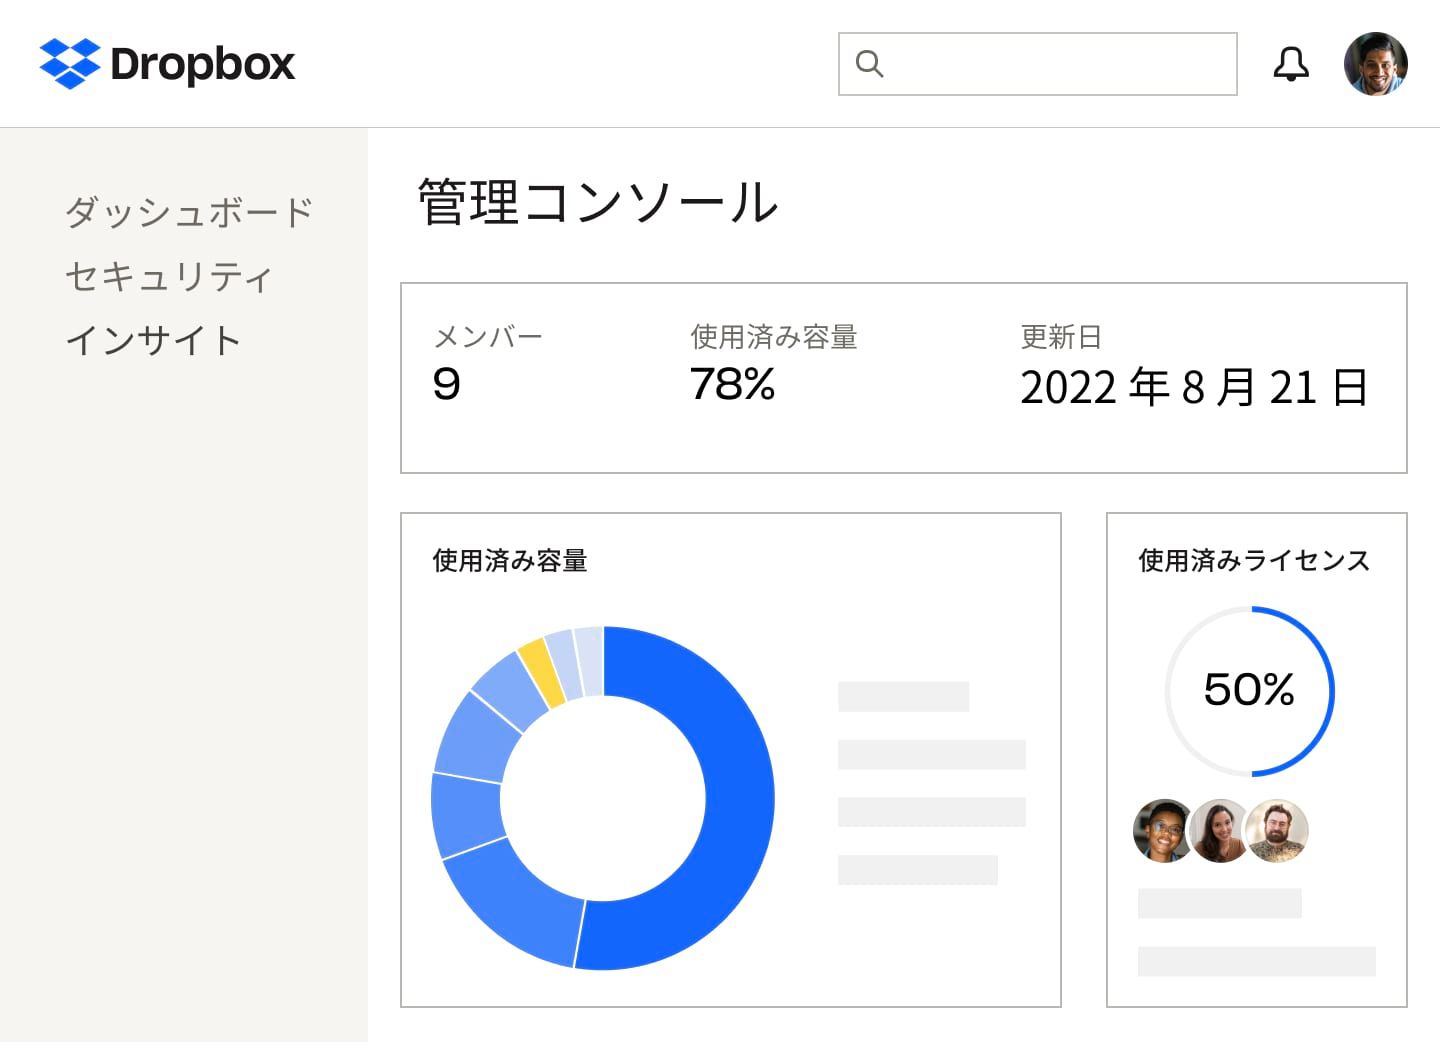Image resolution: width=1440 pixels, height=1042 pixels.
Task: Select the インサイト navigation entry
Action: [x=153, y=341]
